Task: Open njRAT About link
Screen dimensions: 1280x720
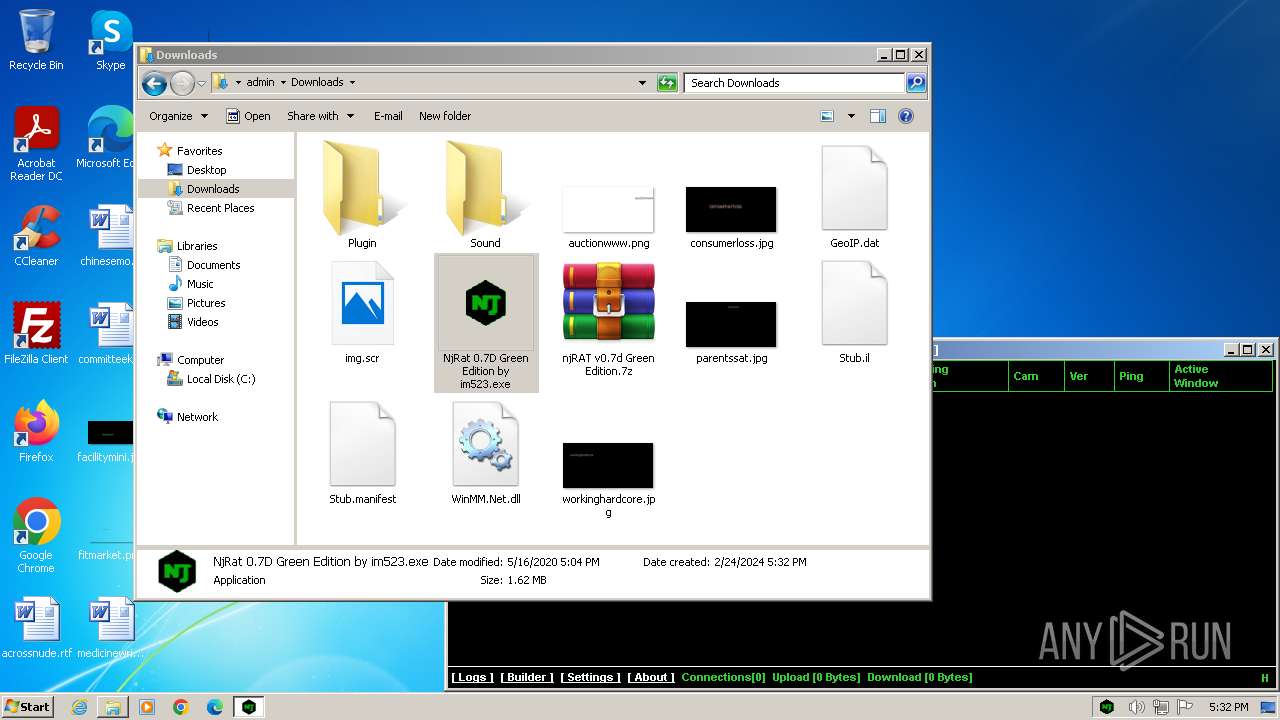Action: point(651,677)
